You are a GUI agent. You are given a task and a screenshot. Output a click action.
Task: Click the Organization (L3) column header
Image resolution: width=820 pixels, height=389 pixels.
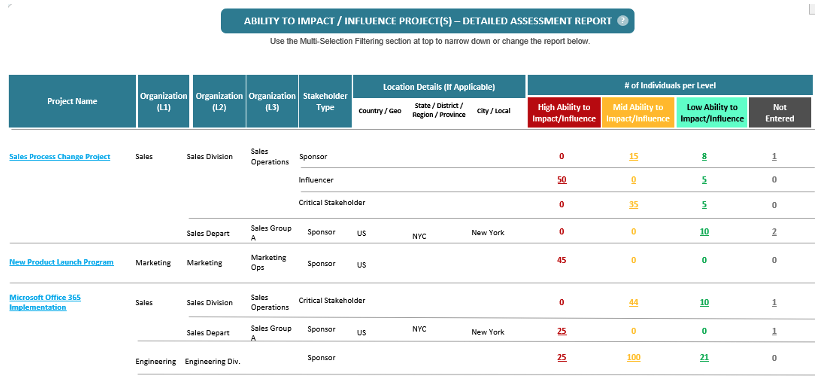[272, 101]
